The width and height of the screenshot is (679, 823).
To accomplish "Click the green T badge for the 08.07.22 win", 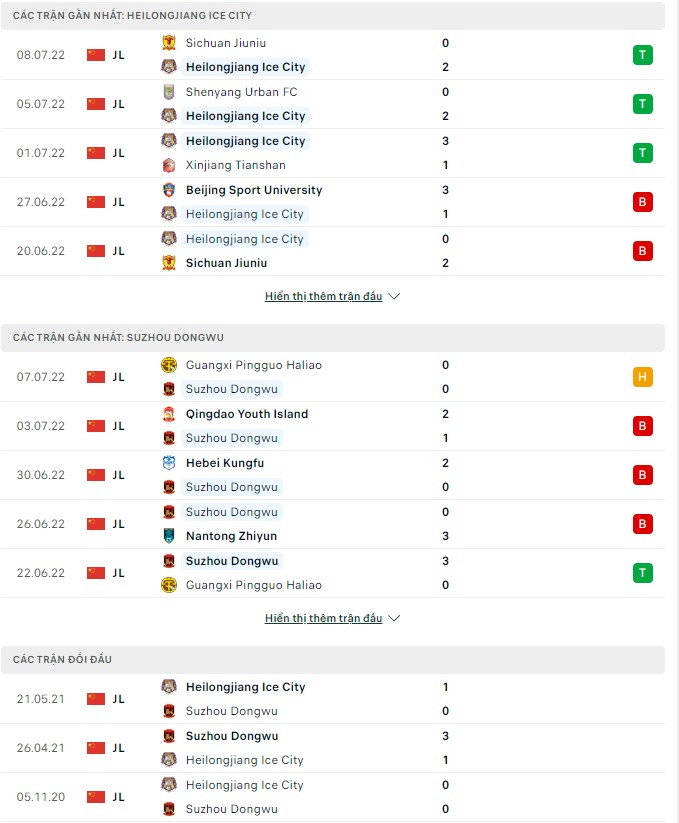I will pyautogui.click(x=642, y=55).
